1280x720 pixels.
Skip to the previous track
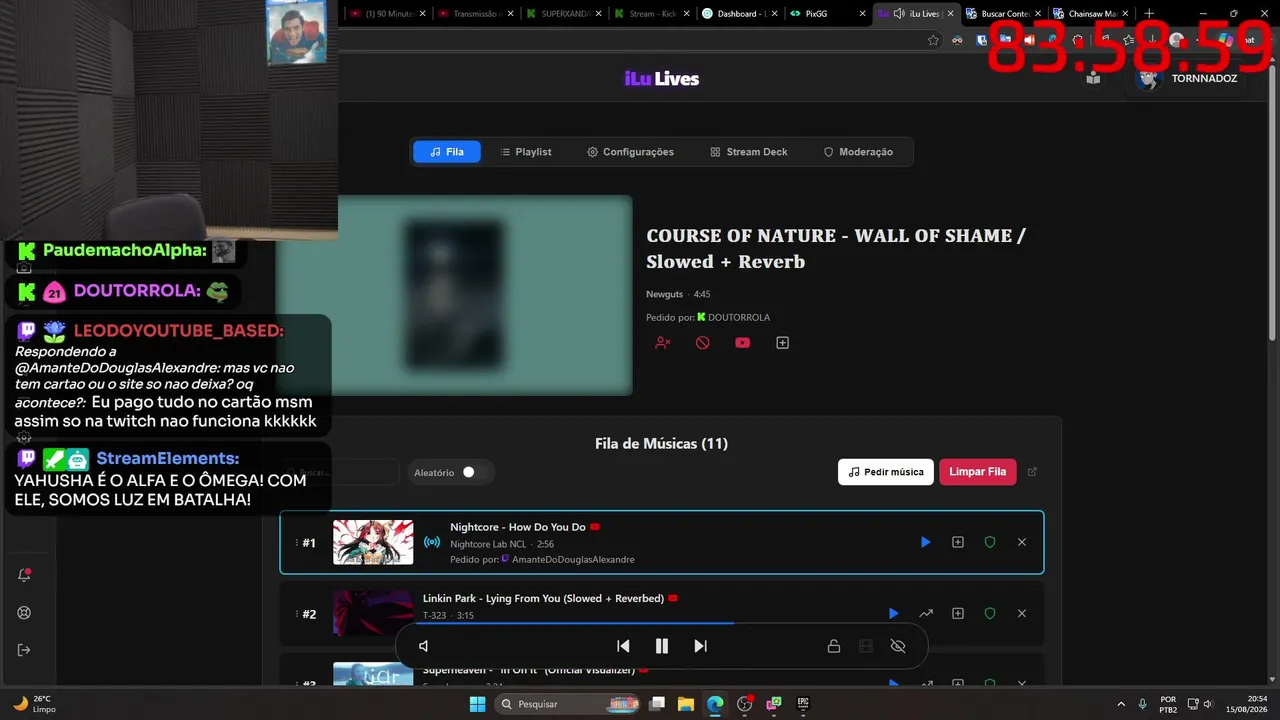[x=623, y=646]
